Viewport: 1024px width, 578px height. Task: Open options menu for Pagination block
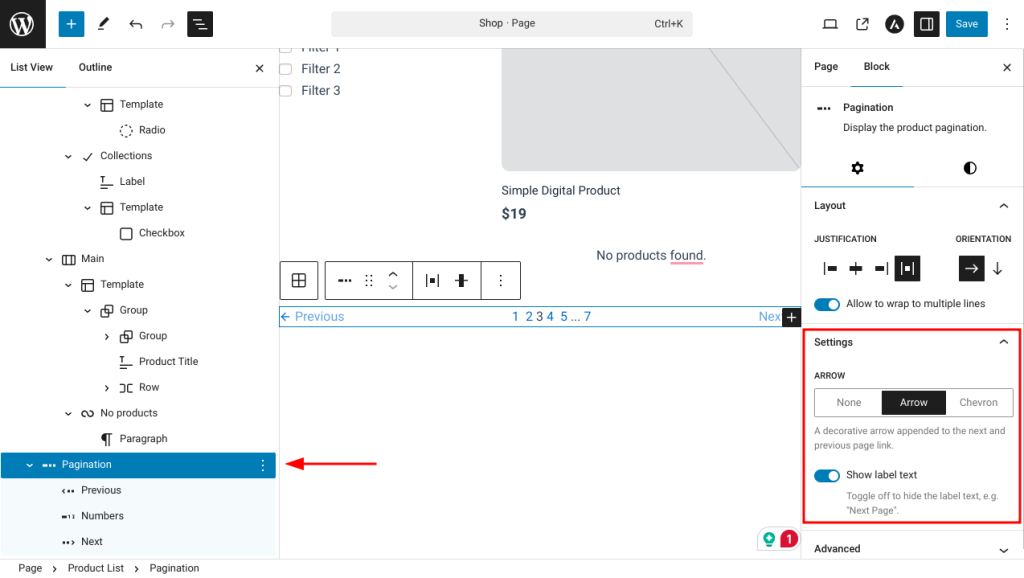pos(263,465)
